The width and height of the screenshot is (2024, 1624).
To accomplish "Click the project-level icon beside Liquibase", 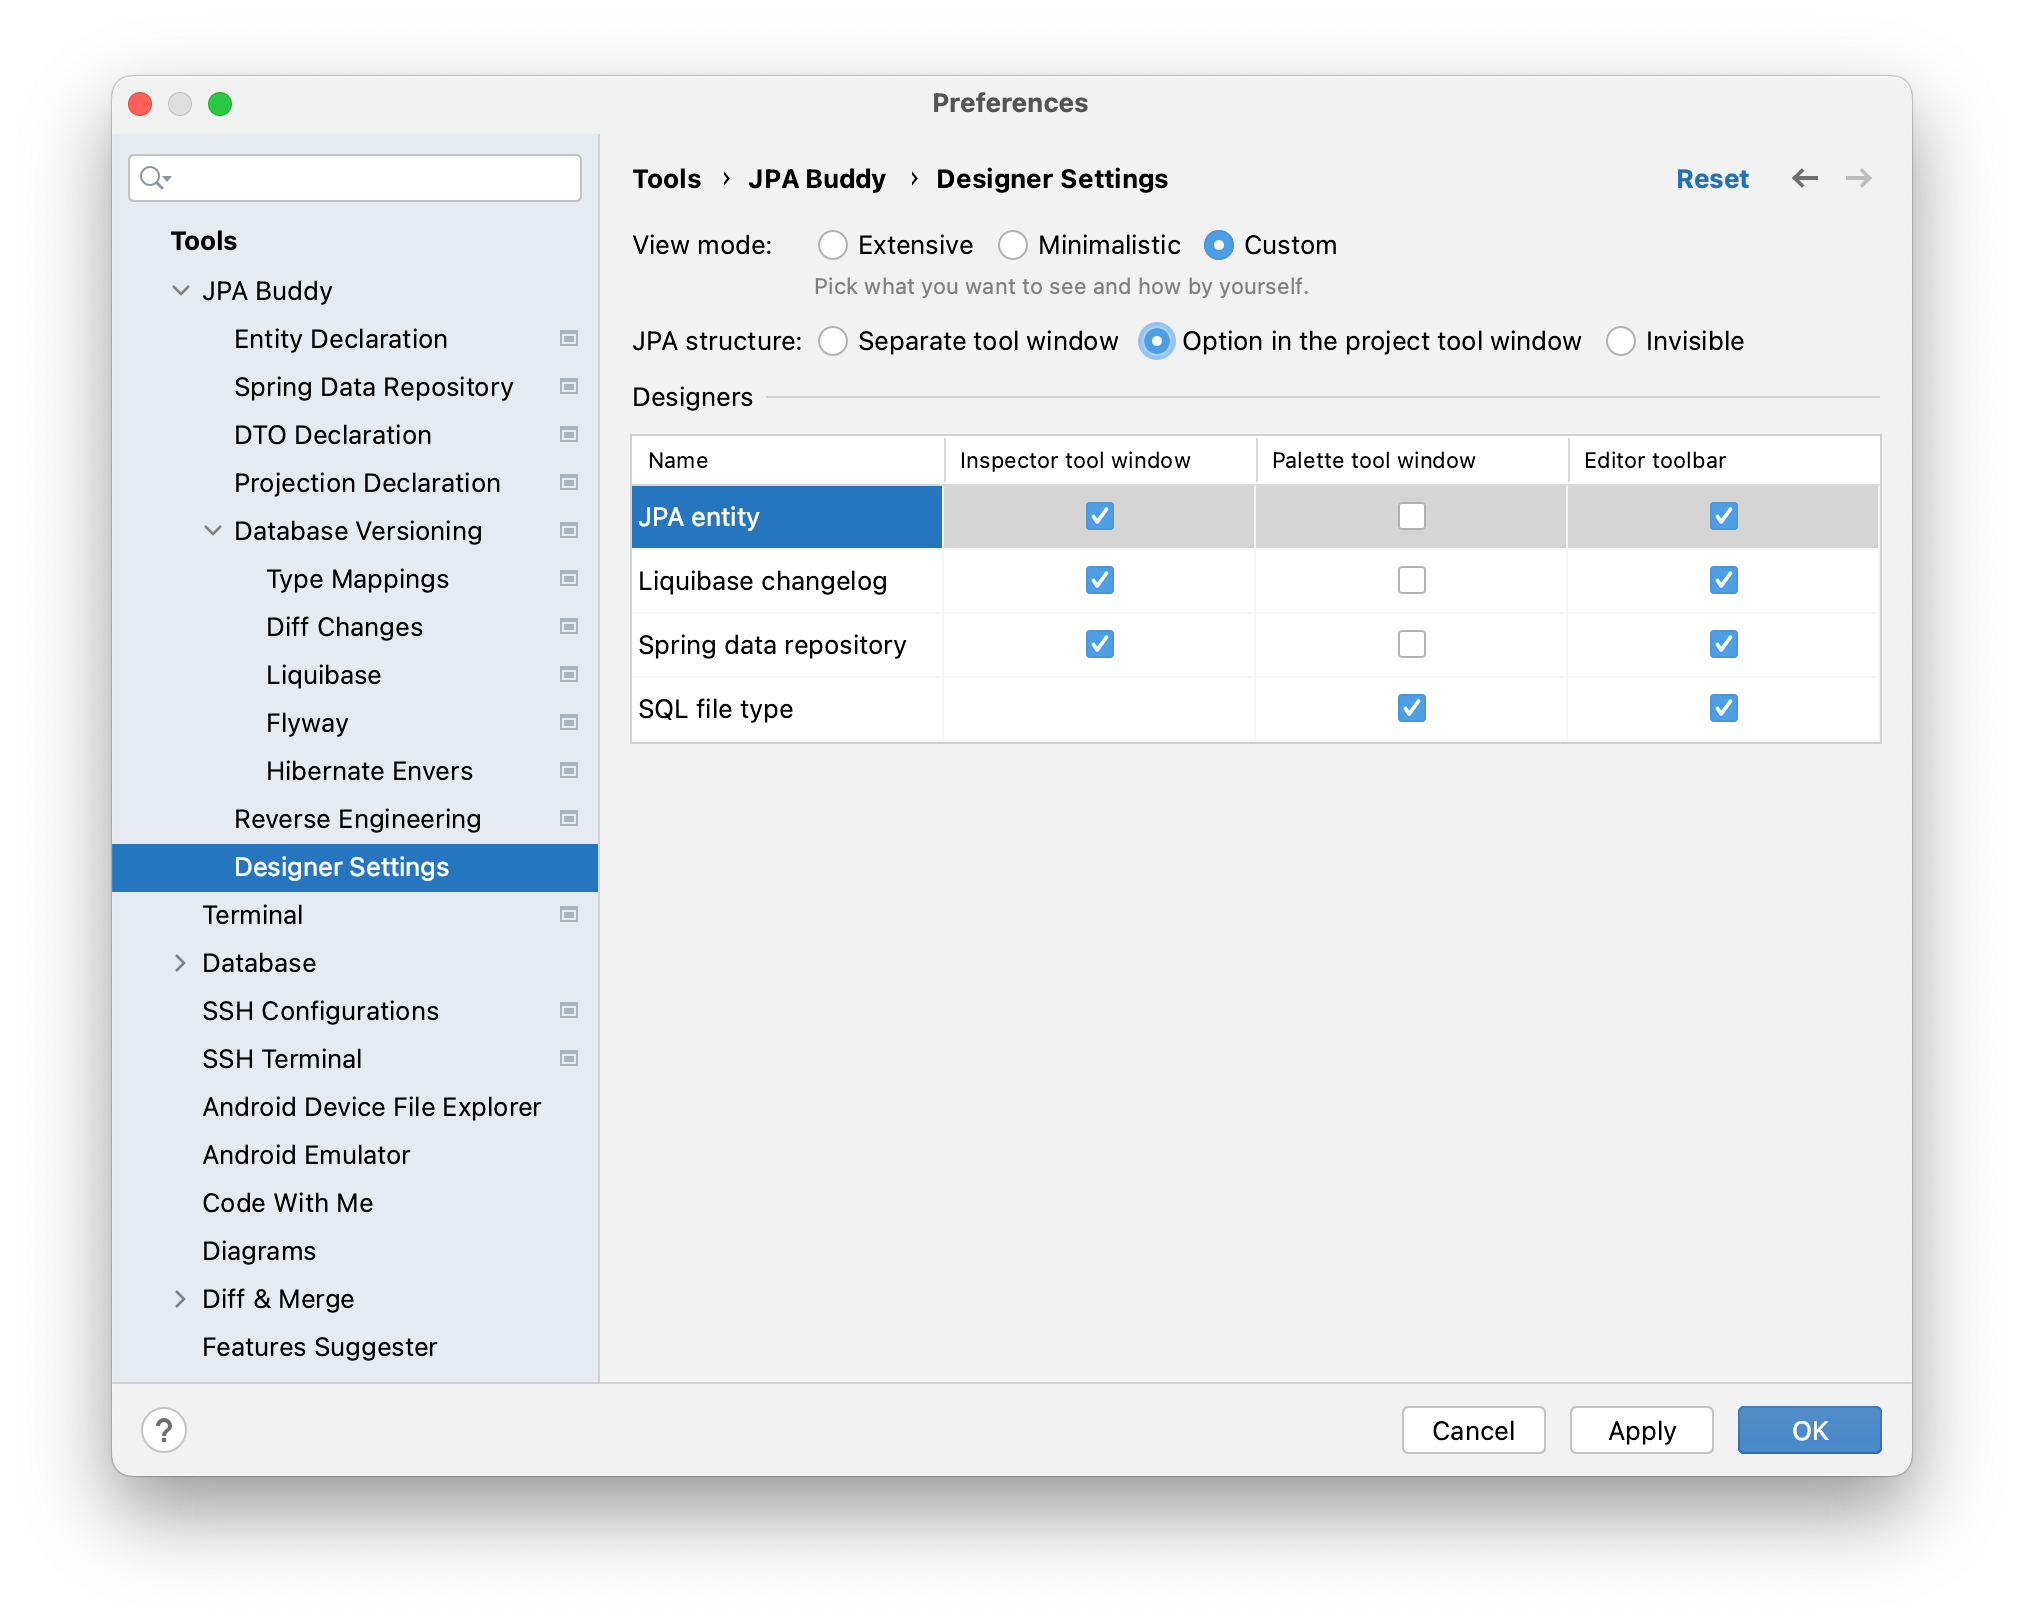I will 569,675.
